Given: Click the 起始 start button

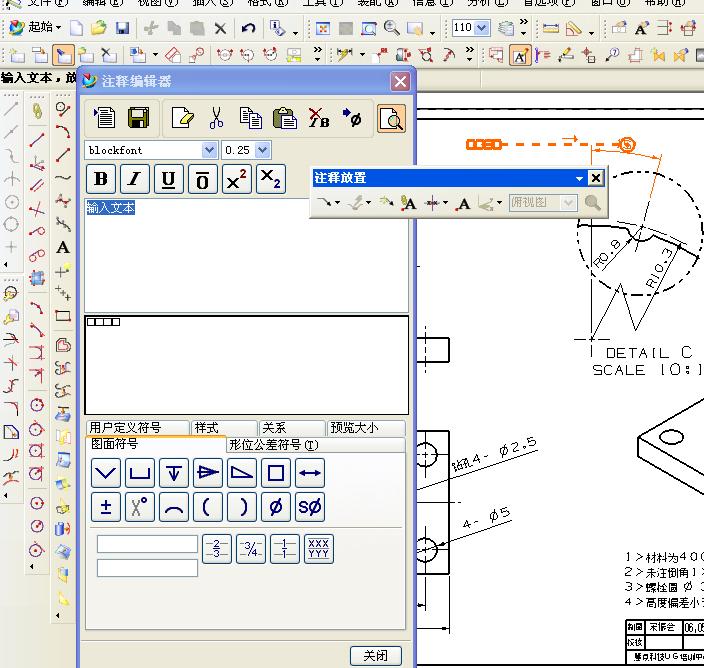Looking at the screenshot, I should point(35,28).
